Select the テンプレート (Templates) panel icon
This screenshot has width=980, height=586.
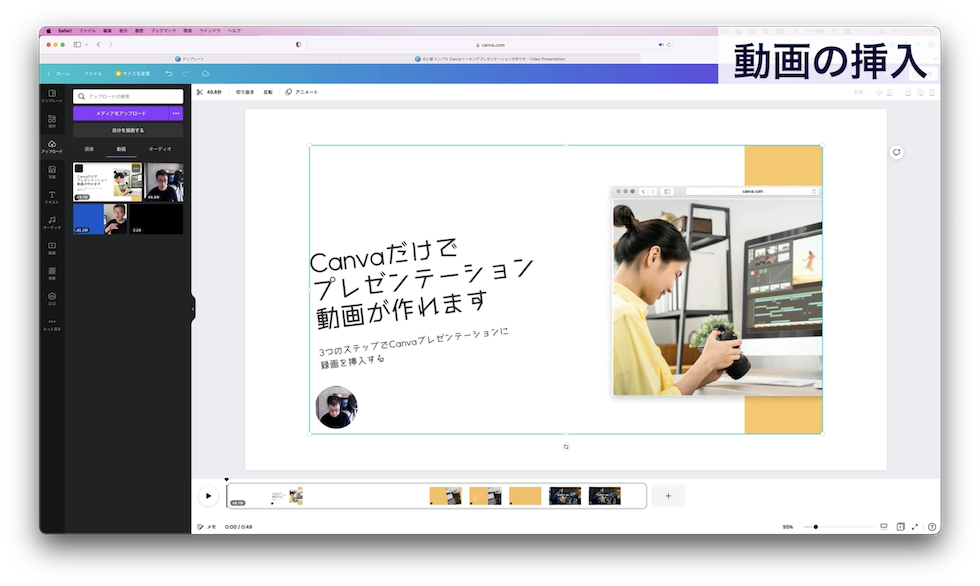[x=51, y=93]
